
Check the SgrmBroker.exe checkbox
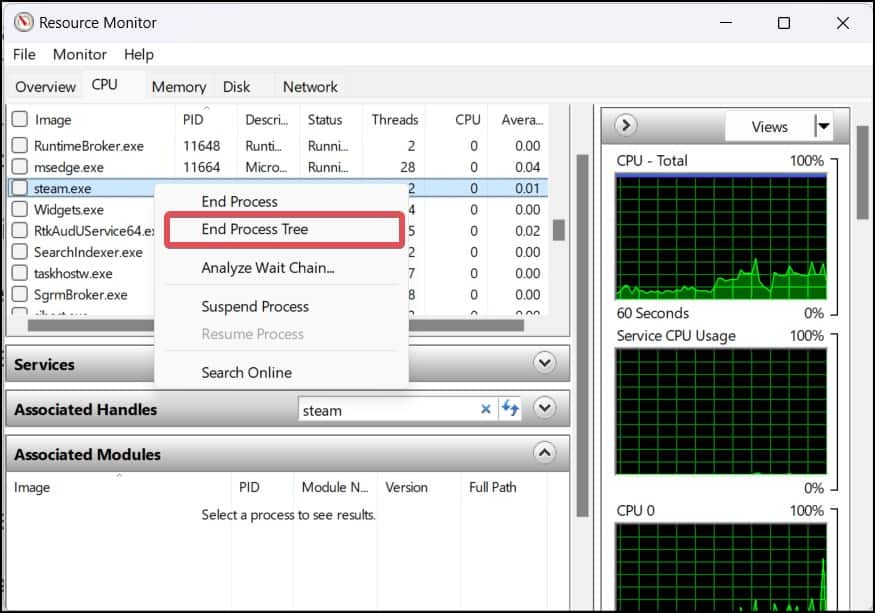20,294
